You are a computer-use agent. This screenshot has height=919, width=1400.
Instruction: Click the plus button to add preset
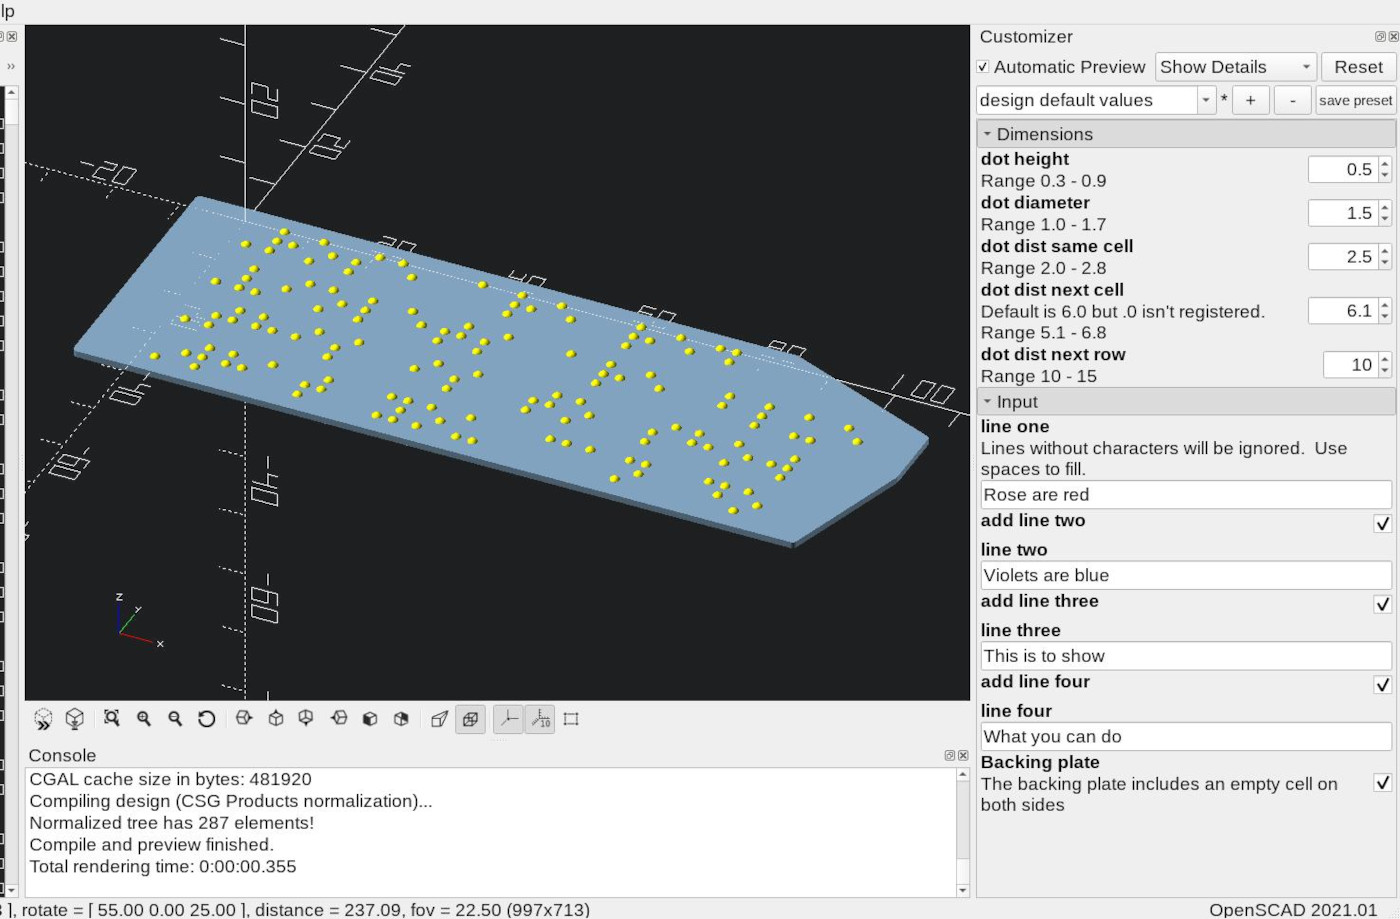tap(1251, 100)
